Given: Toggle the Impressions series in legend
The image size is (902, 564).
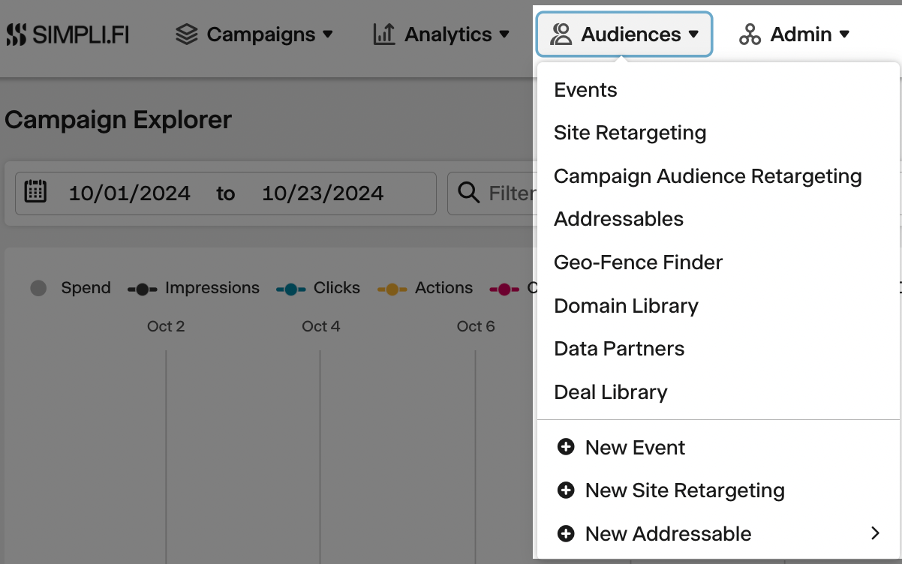Looking at the screenshot, I should pyautogui.click(x=193, y=288).
